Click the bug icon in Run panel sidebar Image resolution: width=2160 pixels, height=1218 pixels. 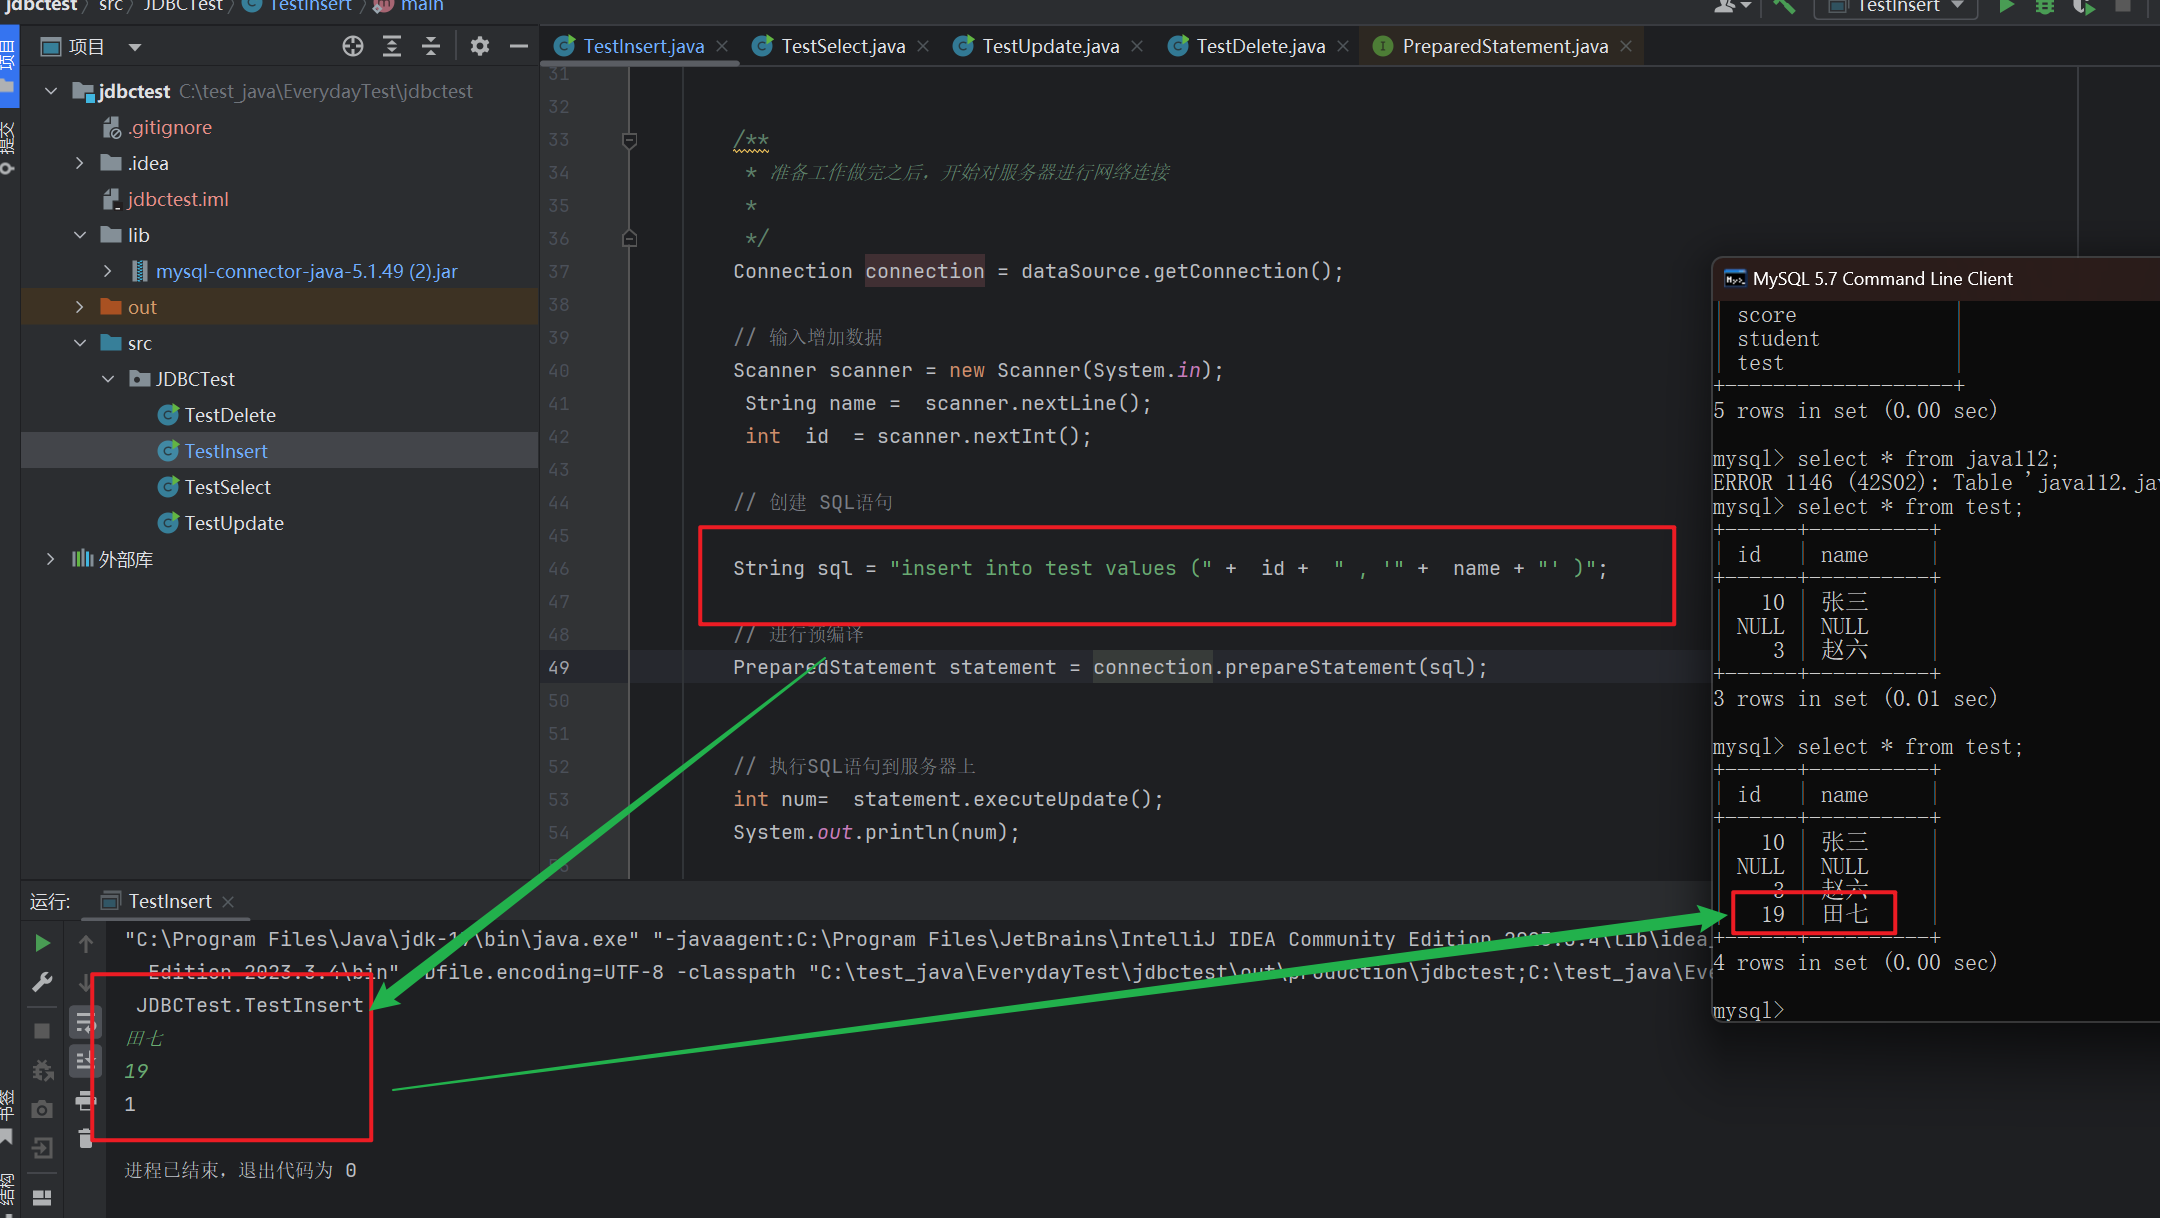[42, 1071]
